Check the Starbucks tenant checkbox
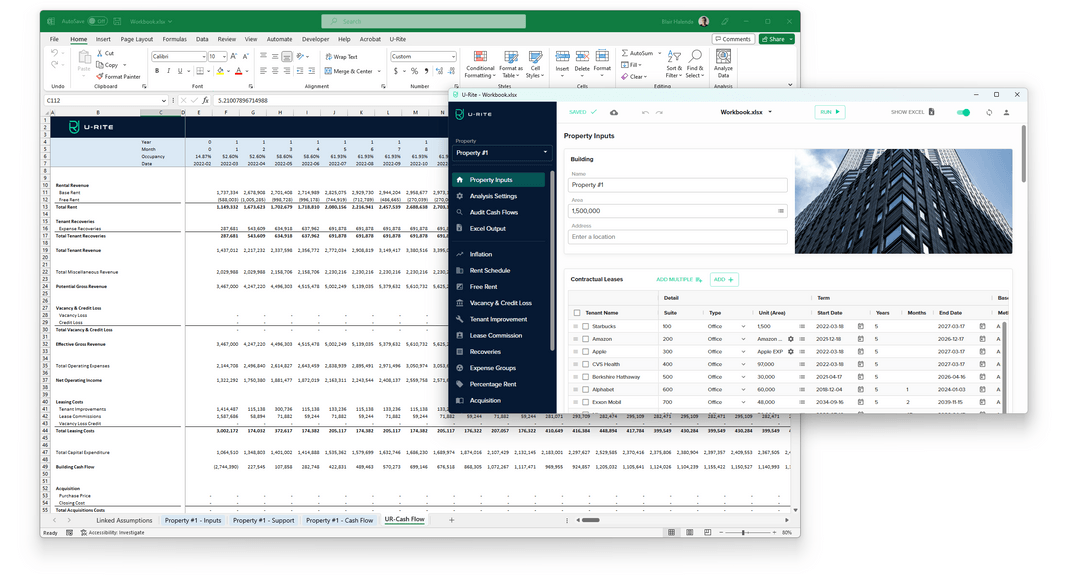Viewport: 1080px width, 580px height. (586, 326)
